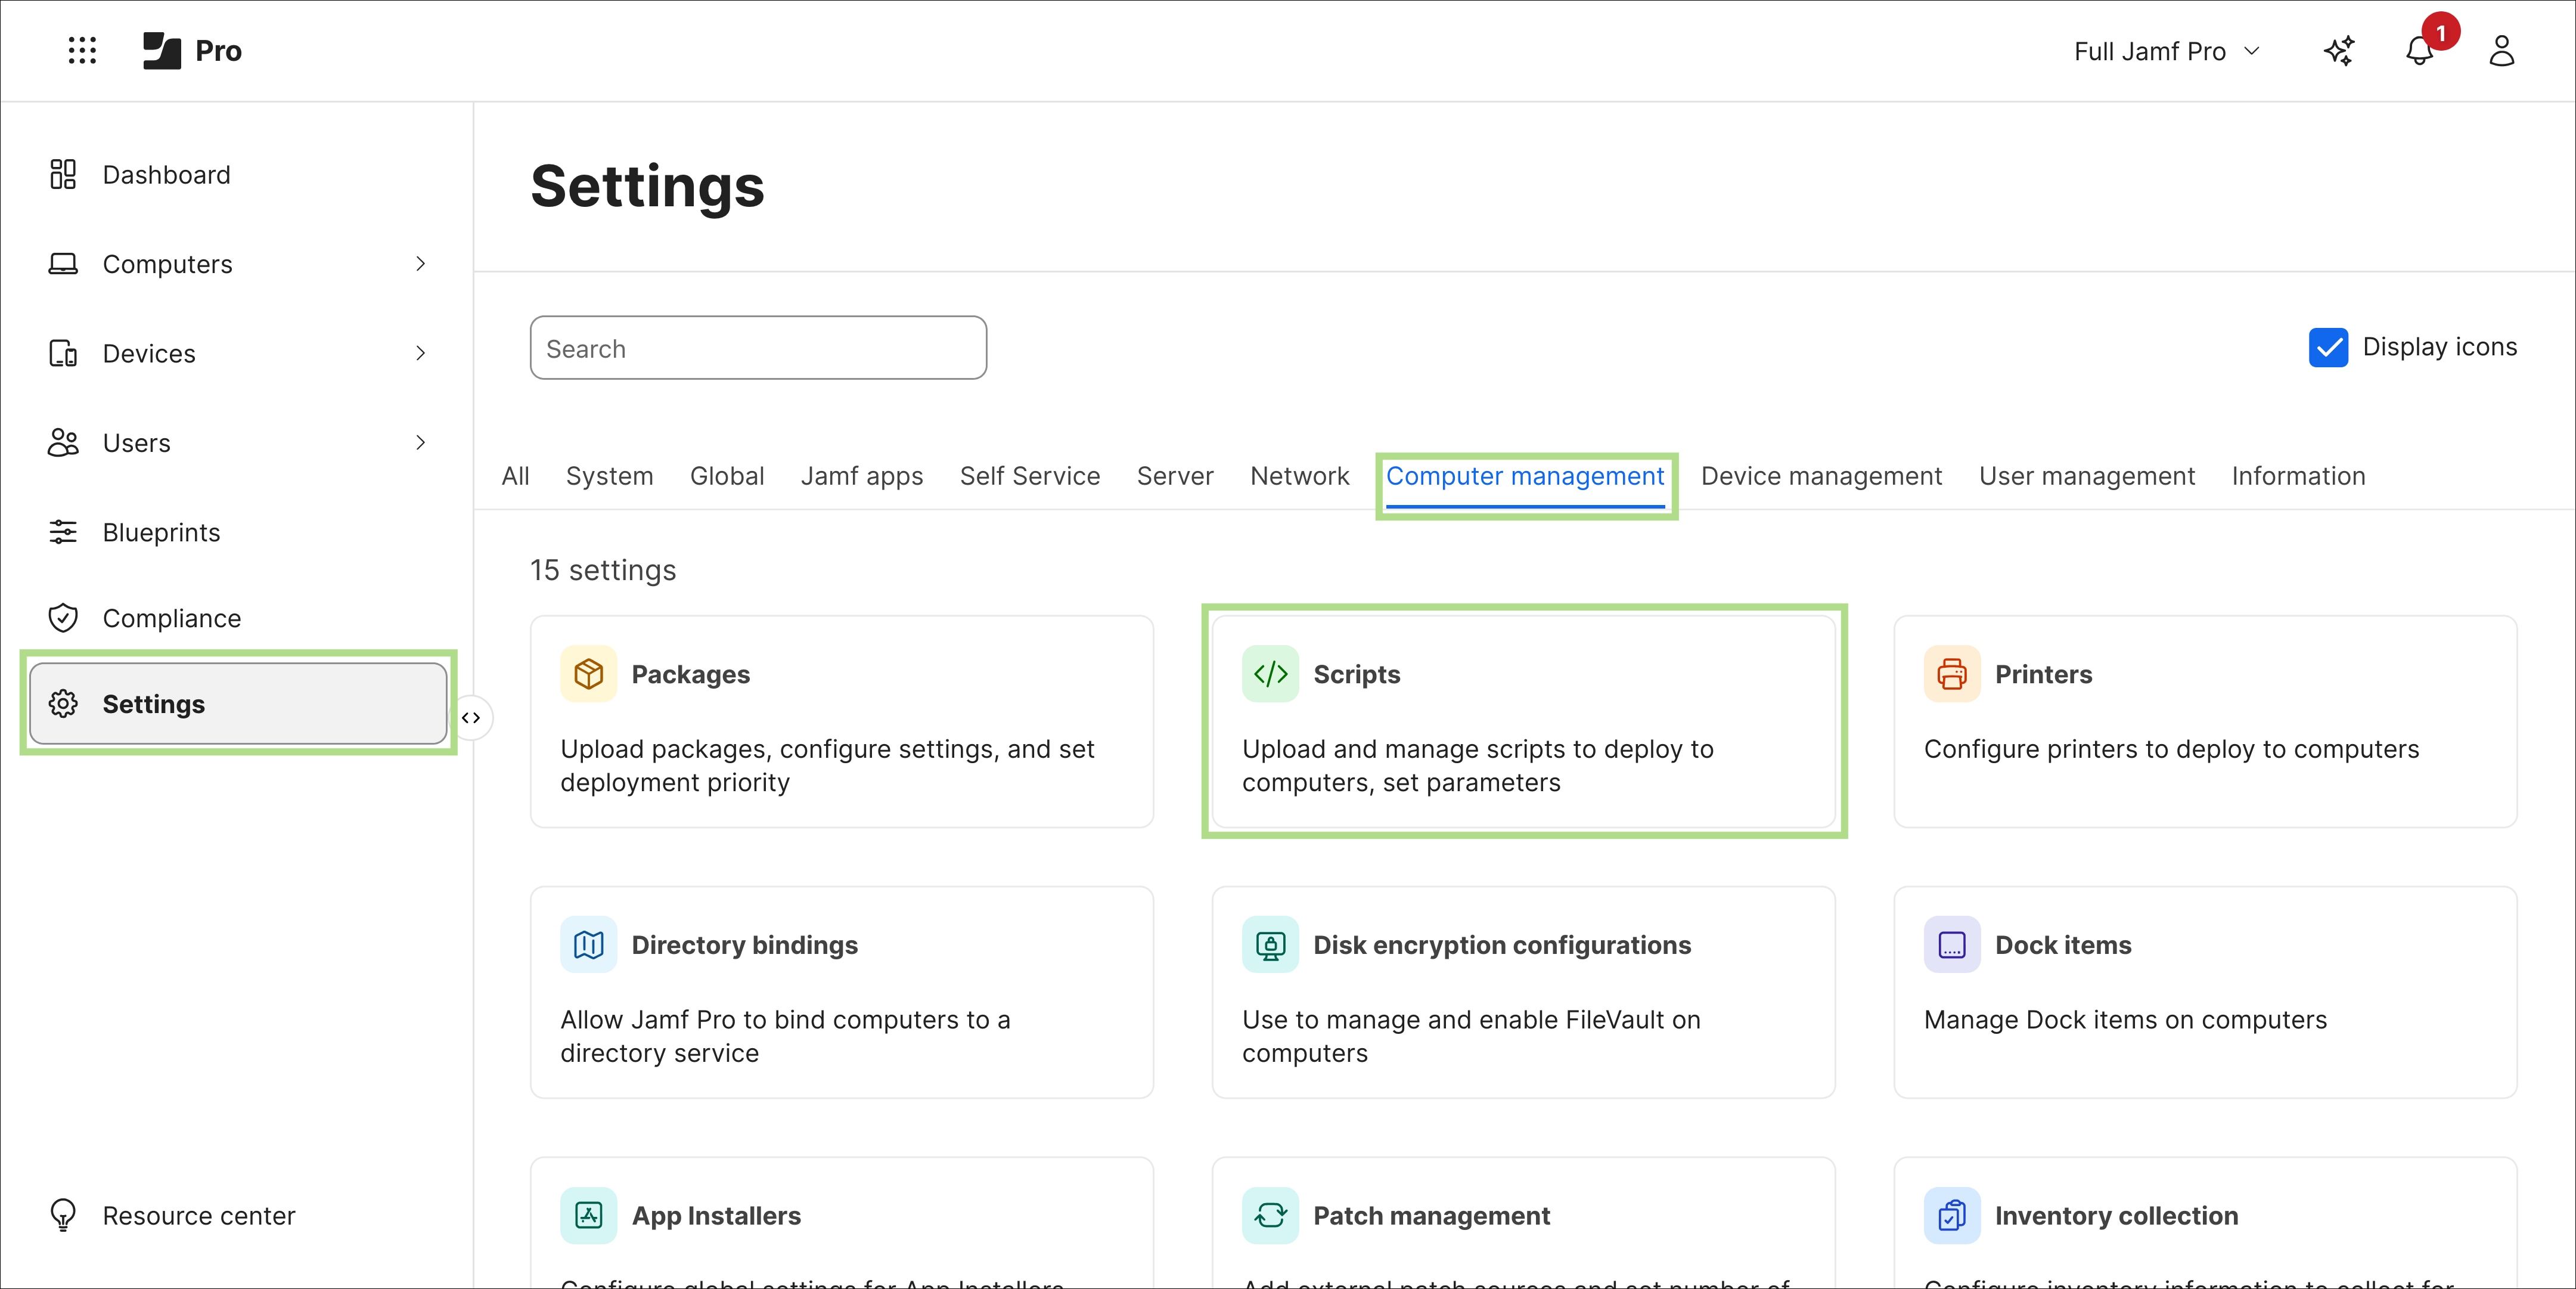
Task: Switch to the Device management tab
Action: [x=1821, y=476]
